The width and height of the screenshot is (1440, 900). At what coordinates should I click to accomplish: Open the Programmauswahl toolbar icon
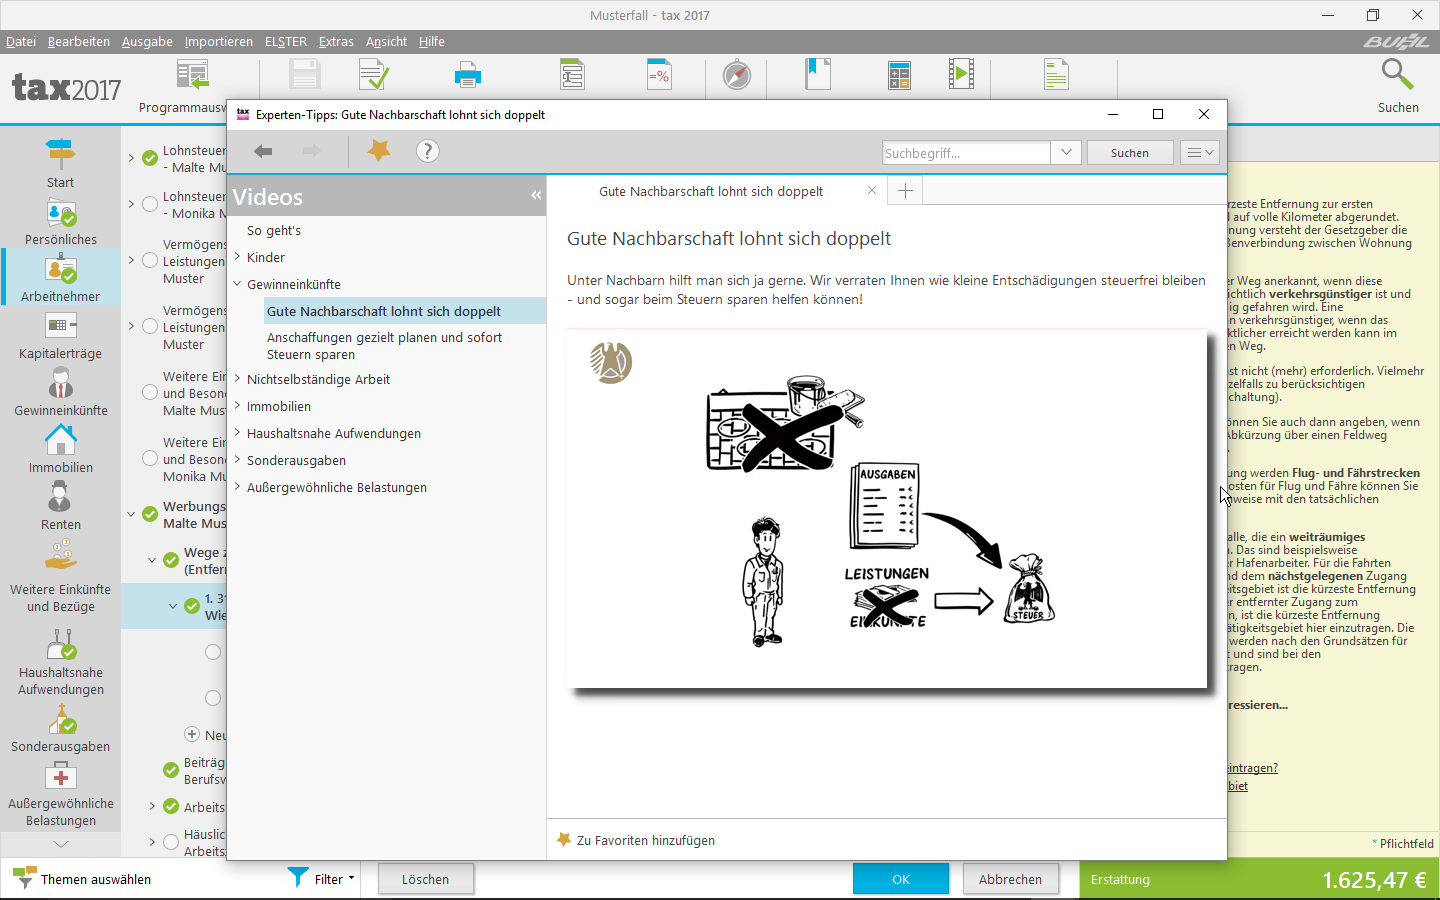(192, 75)
